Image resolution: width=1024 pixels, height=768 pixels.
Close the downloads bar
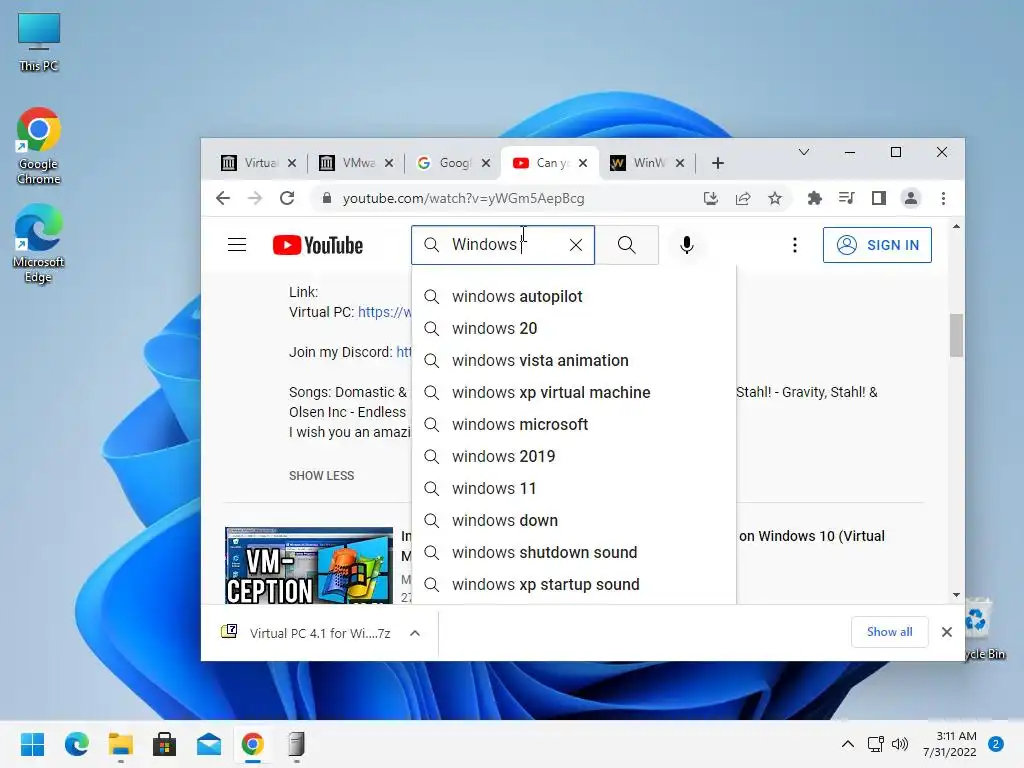coord(946,632)
